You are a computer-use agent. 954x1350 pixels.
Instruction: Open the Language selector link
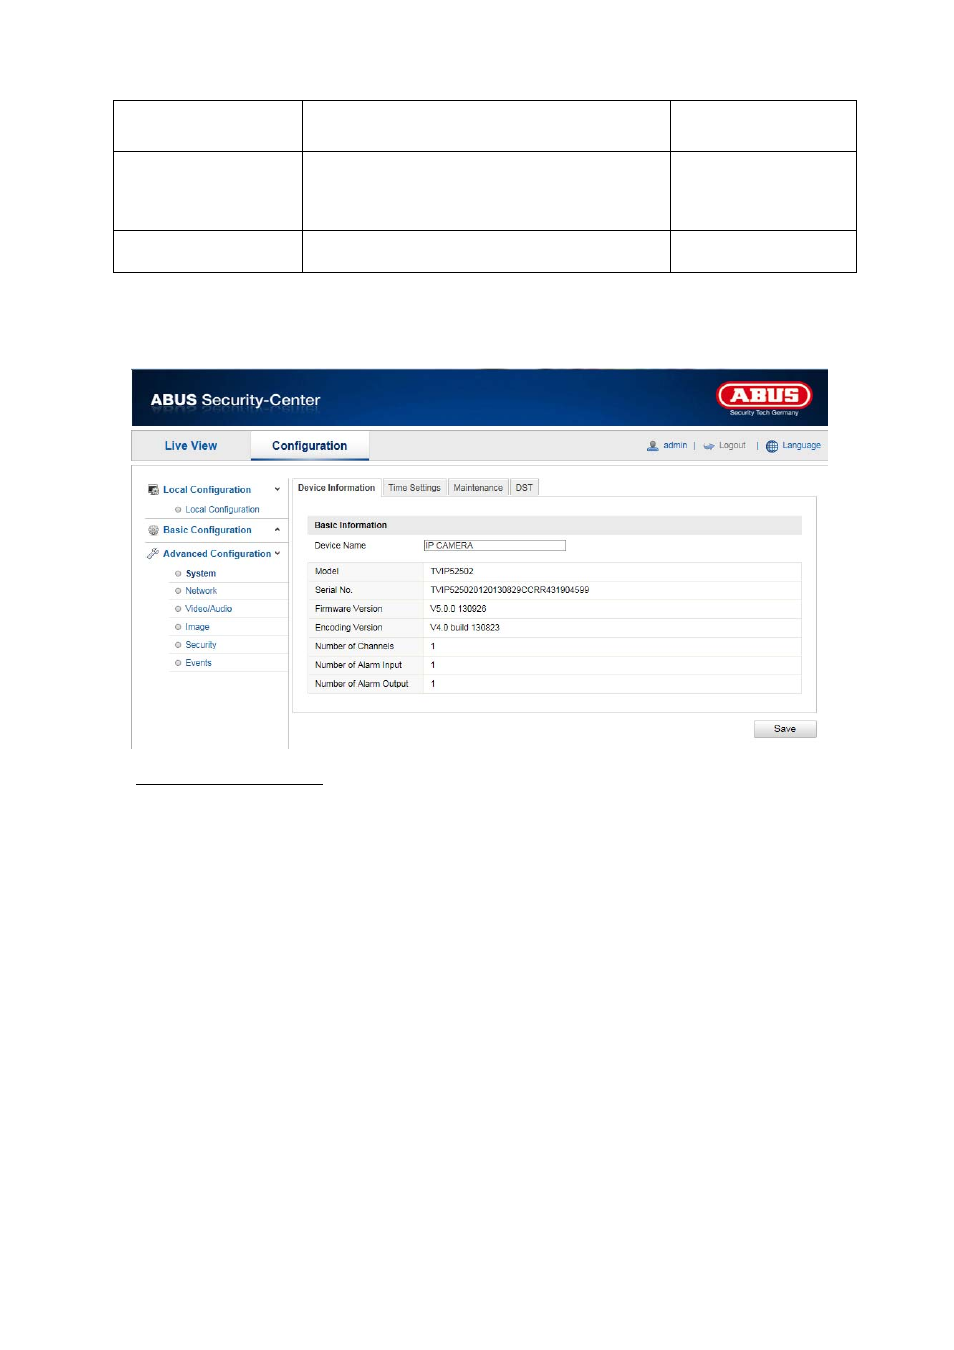click(x=801, y=446)
